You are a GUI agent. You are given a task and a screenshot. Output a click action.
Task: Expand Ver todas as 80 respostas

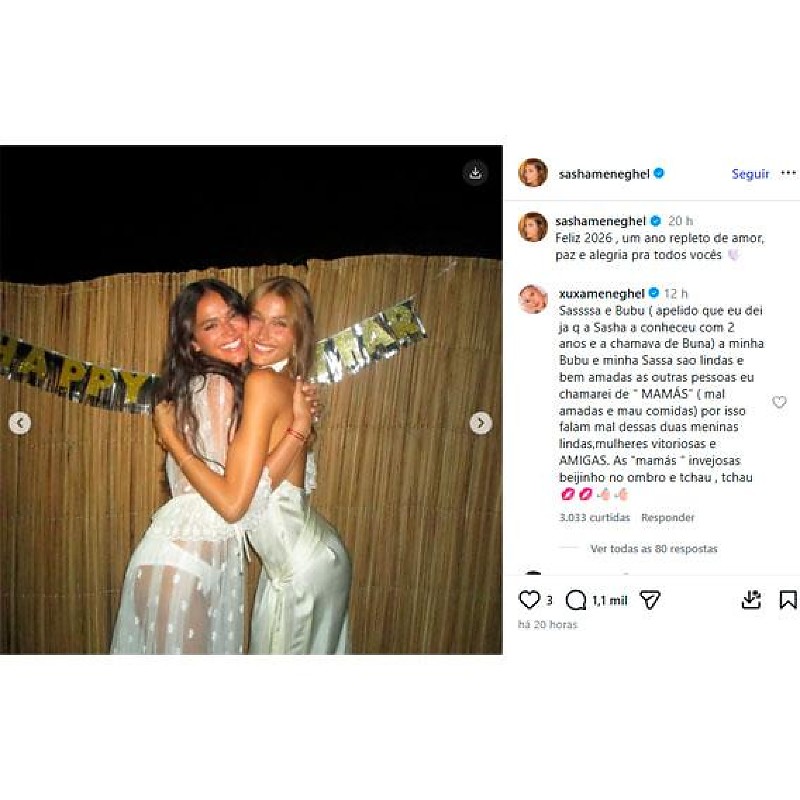point(653,548)
